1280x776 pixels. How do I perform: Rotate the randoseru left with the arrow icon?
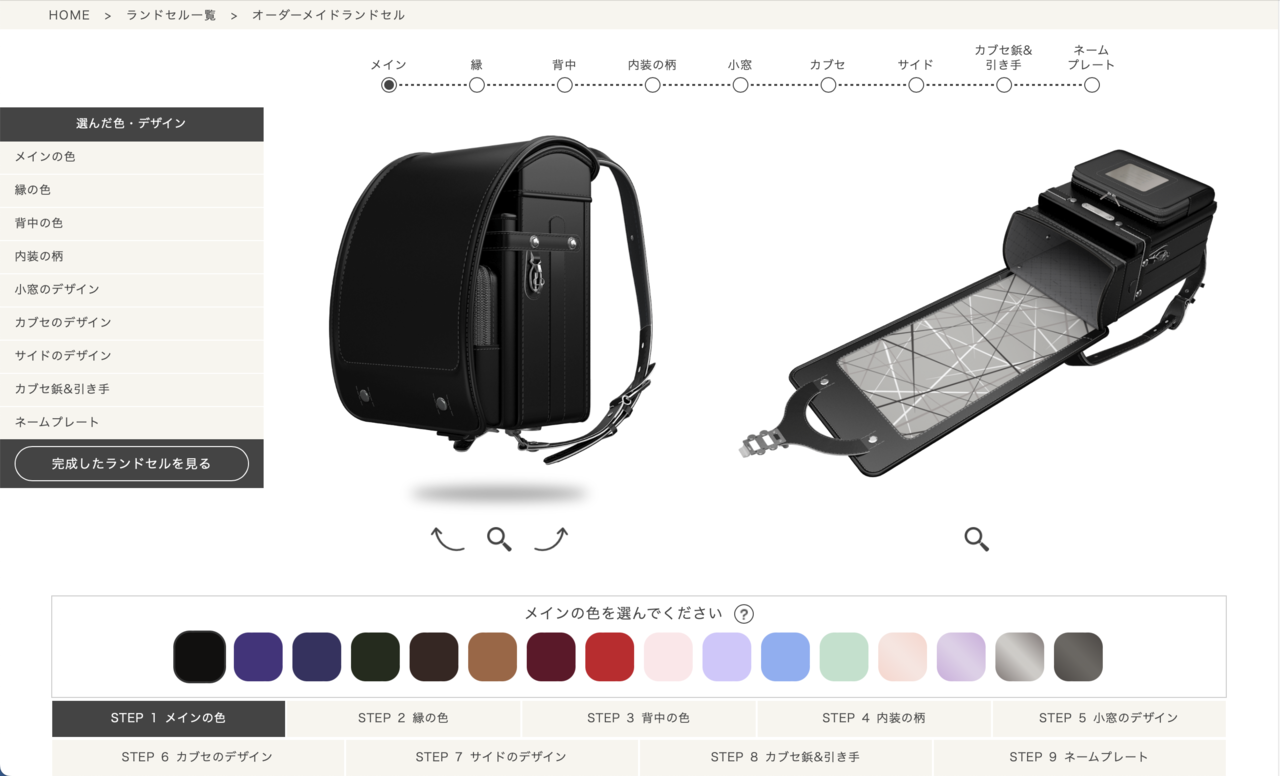(447, 539)
